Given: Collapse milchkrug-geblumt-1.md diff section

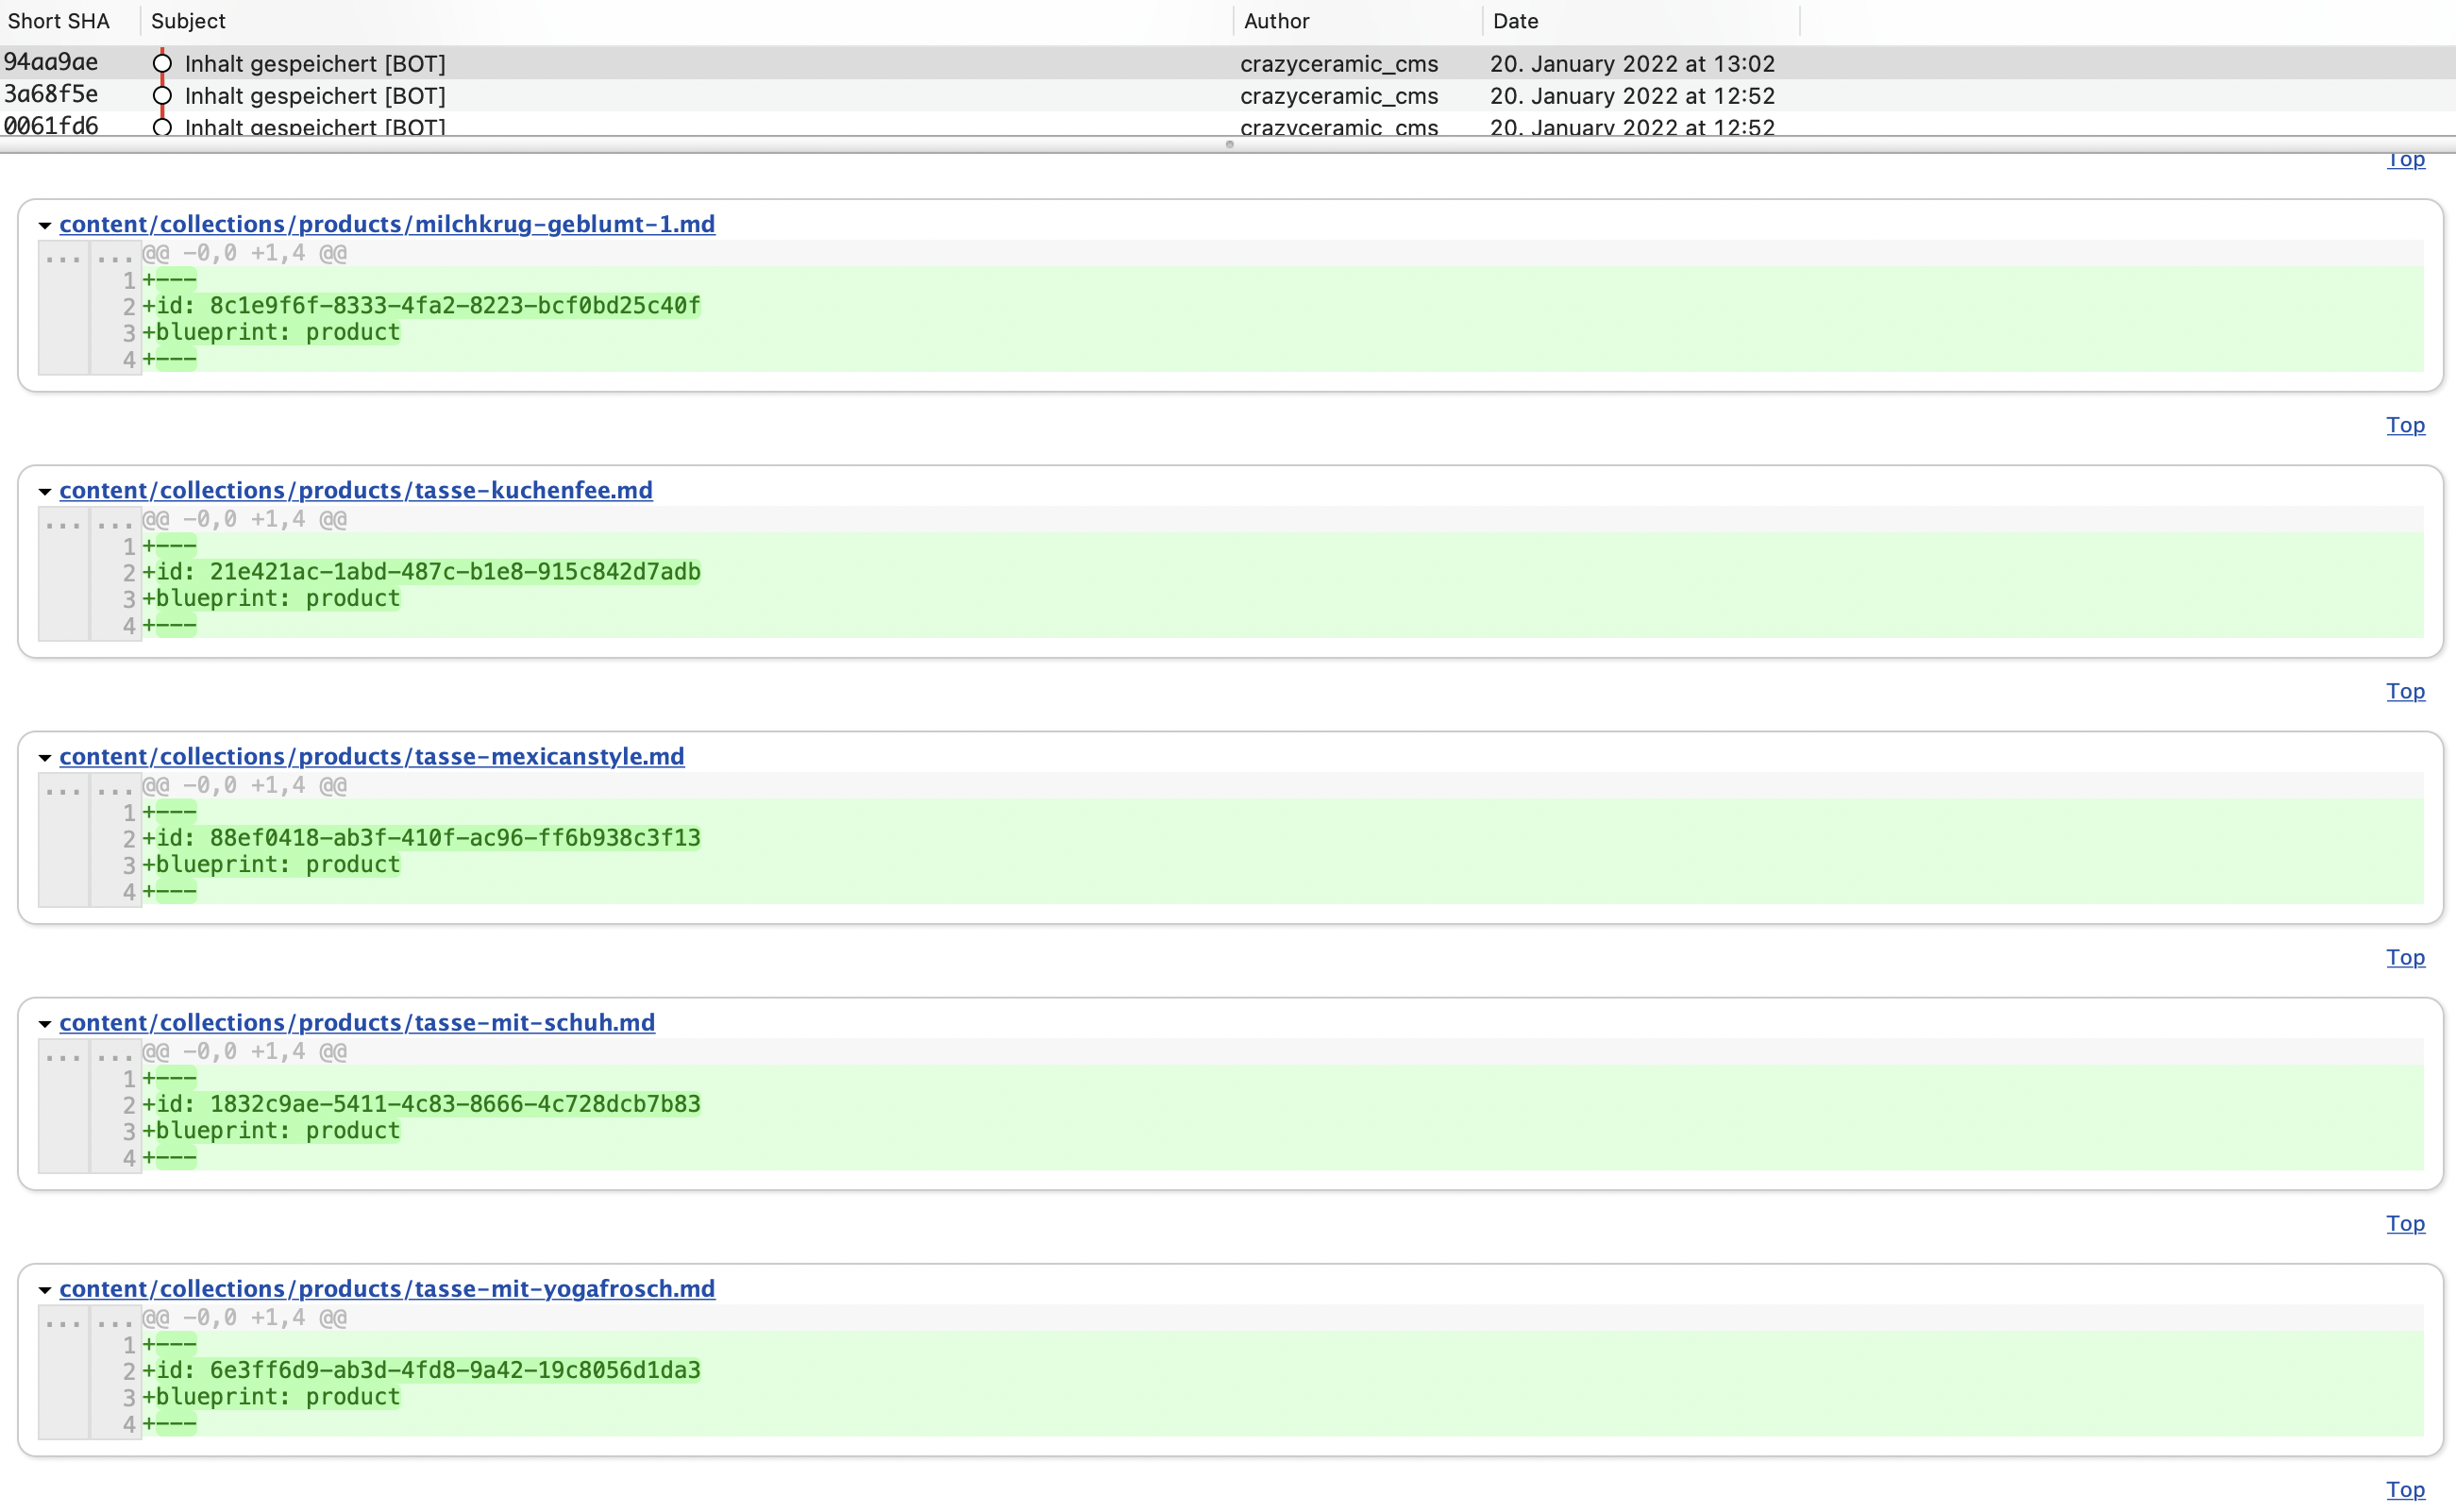Looking at the screenshot, I should click(x=45, y=225).
